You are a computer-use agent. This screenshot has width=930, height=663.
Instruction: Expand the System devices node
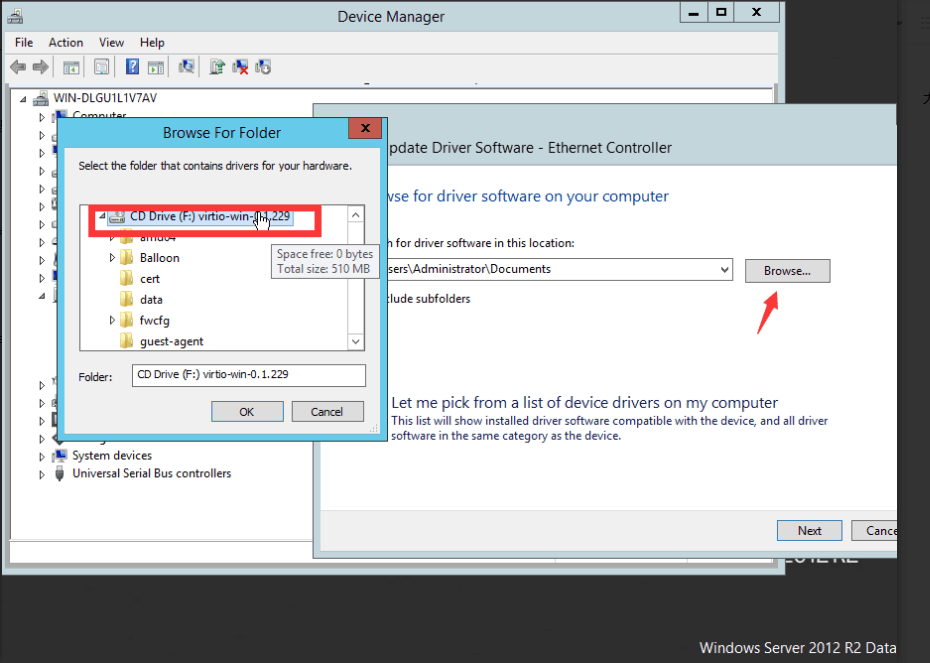42,457
